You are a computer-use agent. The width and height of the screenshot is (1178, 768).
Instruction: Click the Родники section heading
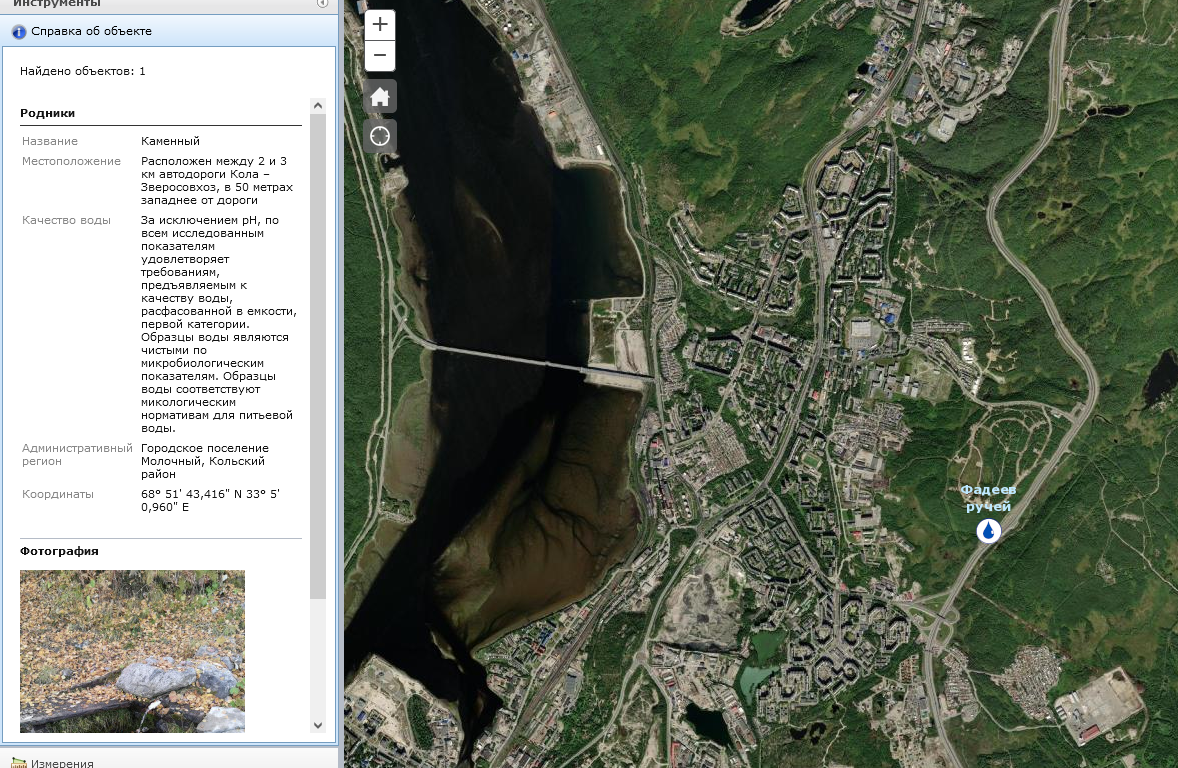click(47, 113)
